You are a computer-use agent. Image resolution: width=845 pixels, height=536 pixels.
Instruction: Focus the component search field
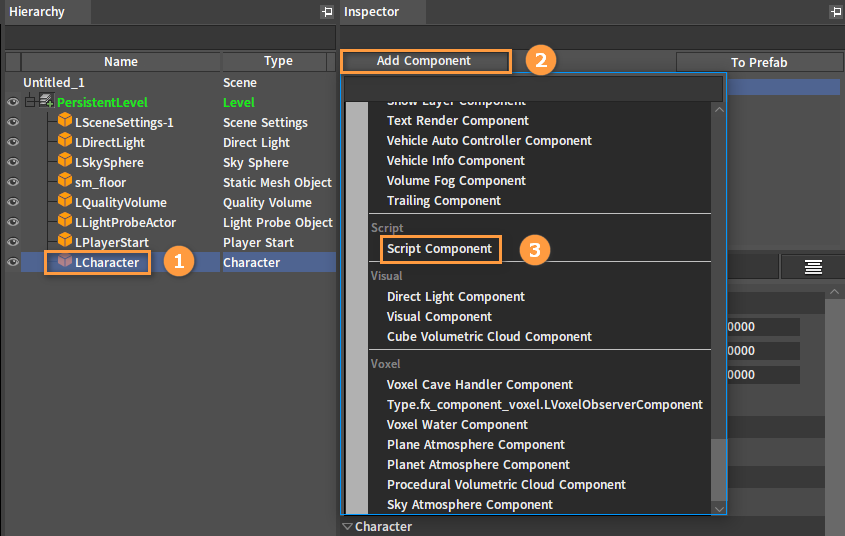coord(533,89)
